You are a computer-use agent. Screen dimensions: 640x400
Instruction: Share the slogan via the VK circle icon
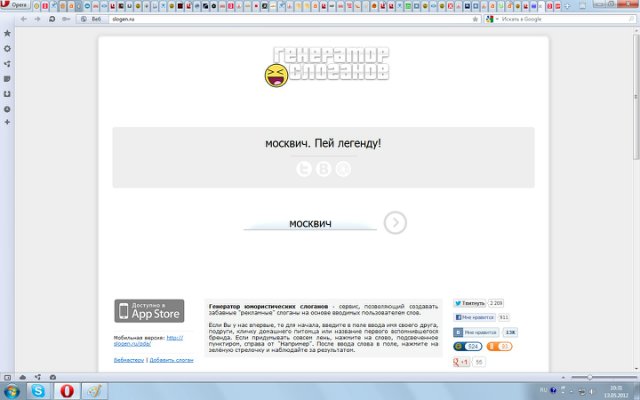tap(323, 170)
